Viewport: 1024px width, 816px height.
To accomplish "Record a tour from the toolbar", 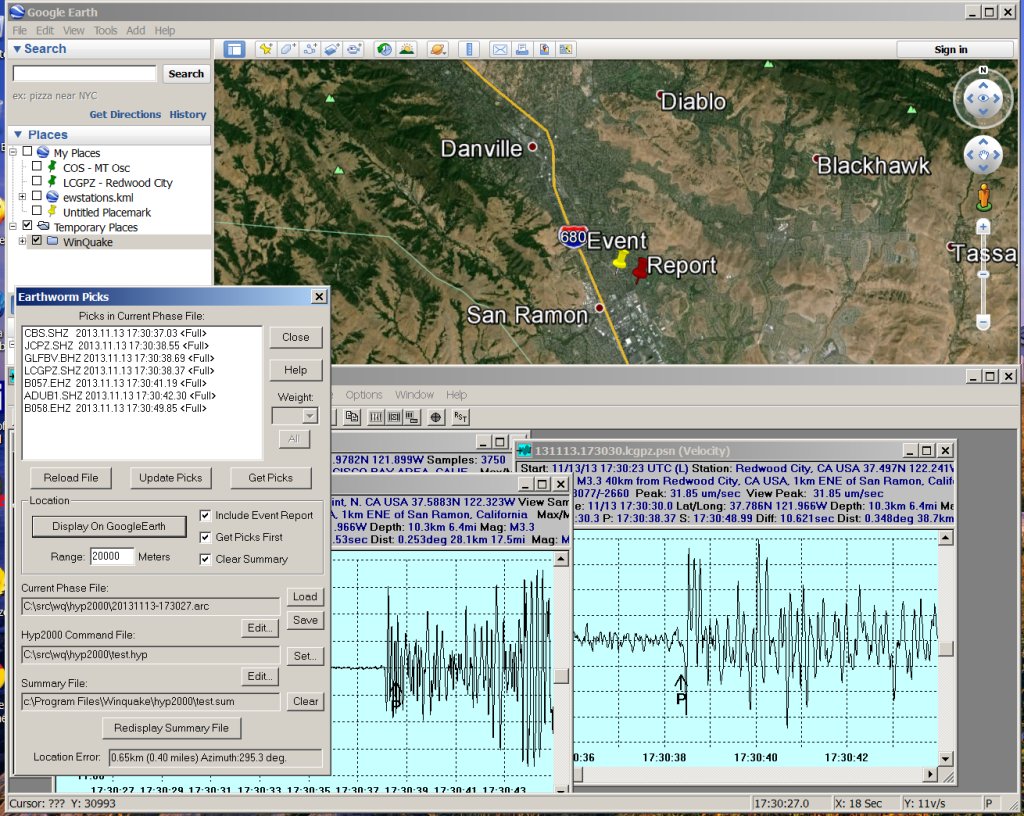I will click(x=354, y=50).
